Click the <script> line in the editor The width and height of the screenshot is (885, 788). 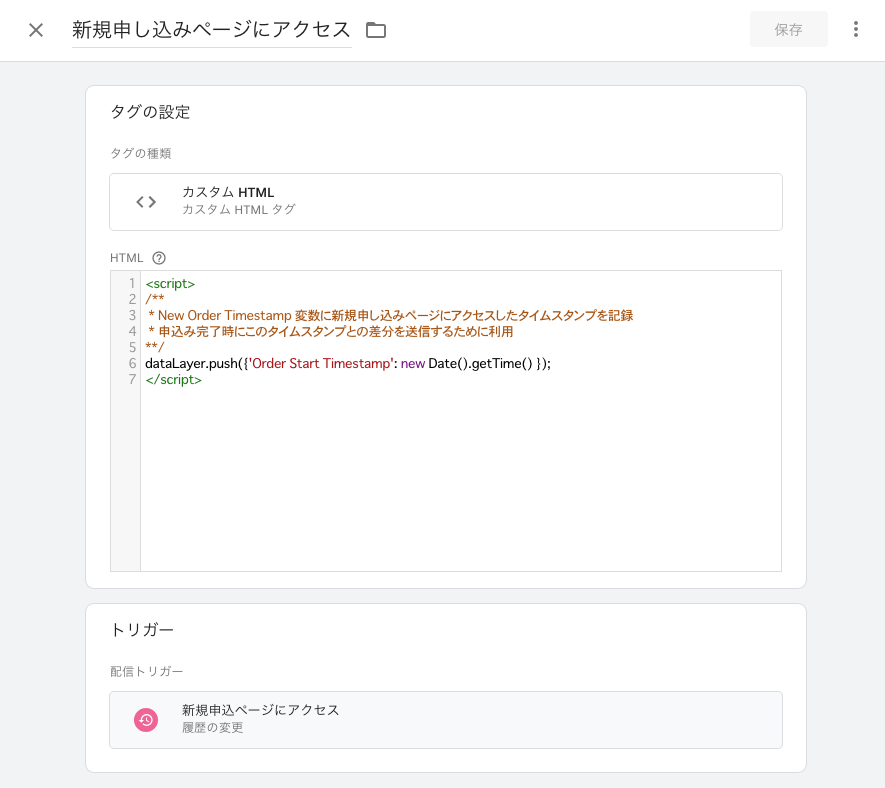171,283
